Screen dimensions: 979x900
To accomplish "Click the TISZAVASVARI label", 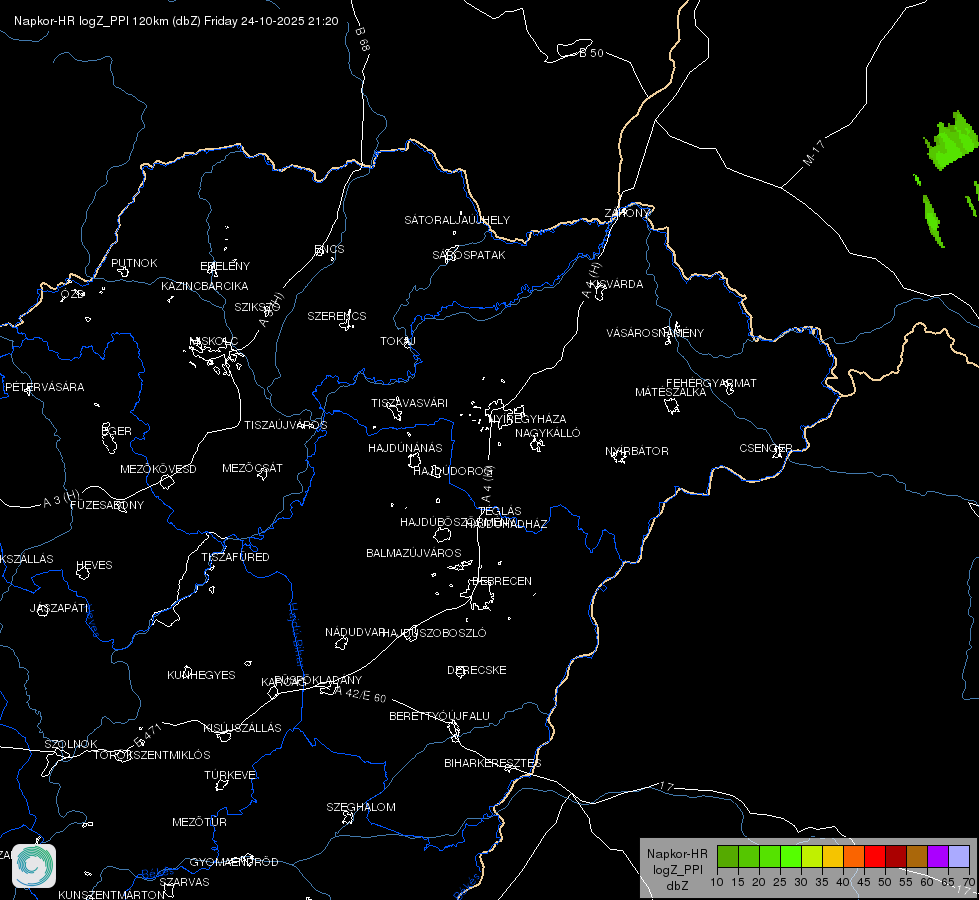I will point(409,403).
